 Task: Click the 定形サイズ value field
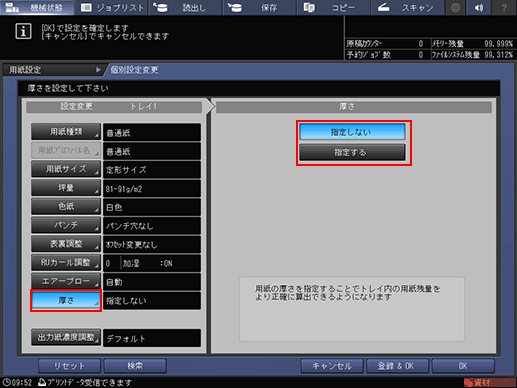(x=152, y=170)
